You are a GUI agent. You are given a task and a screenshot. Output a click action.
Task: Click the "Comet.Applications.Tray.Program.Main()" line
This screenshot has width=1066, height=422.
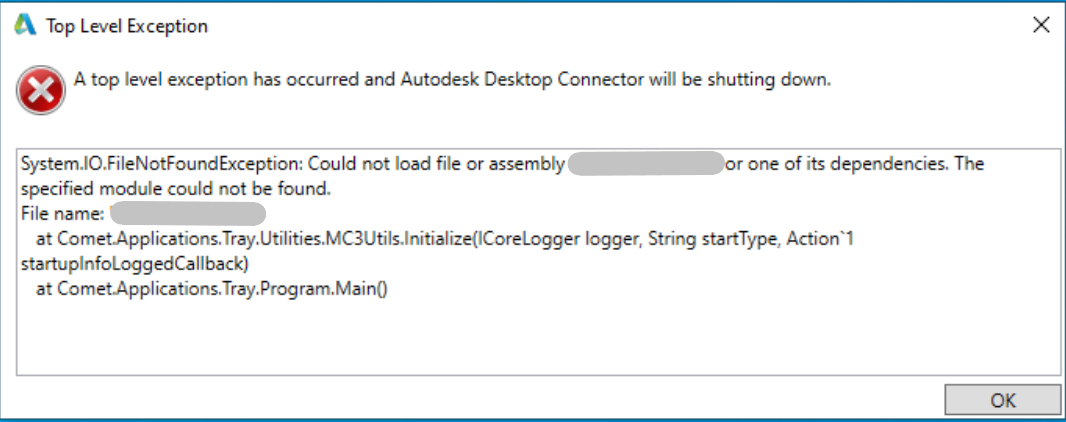pos(225,290)
